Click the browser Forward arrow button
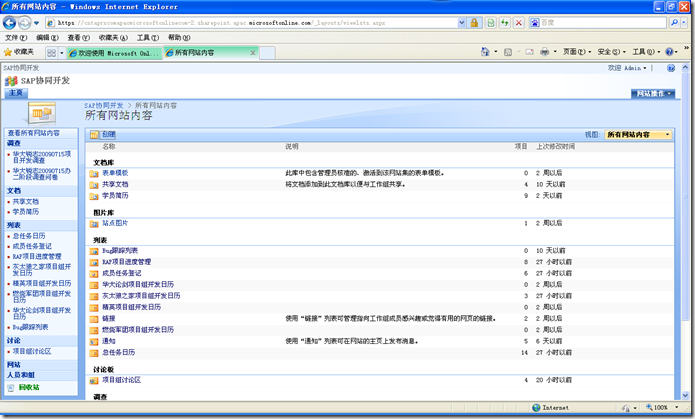The image size is (695, 419). [x=24, y=23]
